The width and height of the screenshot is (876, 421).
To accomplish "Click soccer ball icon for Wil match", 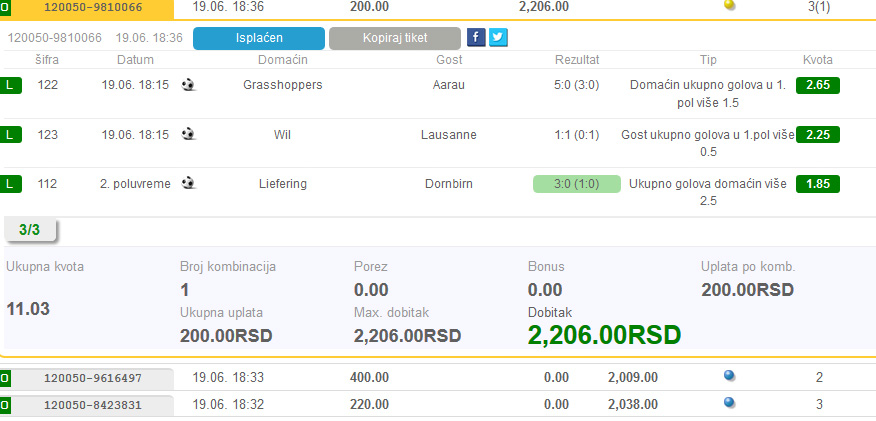I will [188, 134].
